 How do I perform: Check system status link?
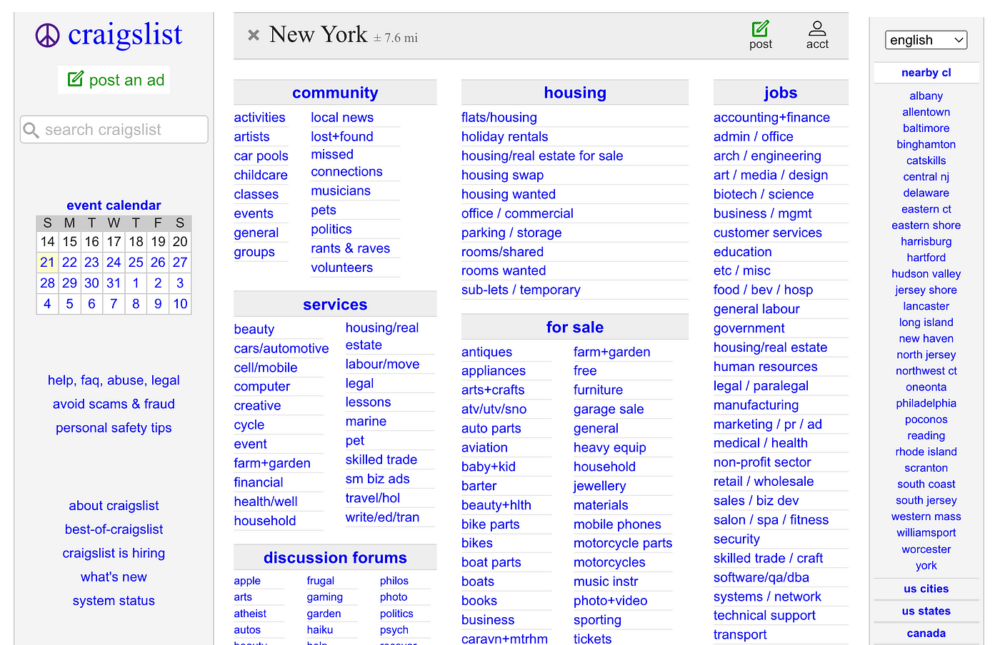click(x=114, y=600)
